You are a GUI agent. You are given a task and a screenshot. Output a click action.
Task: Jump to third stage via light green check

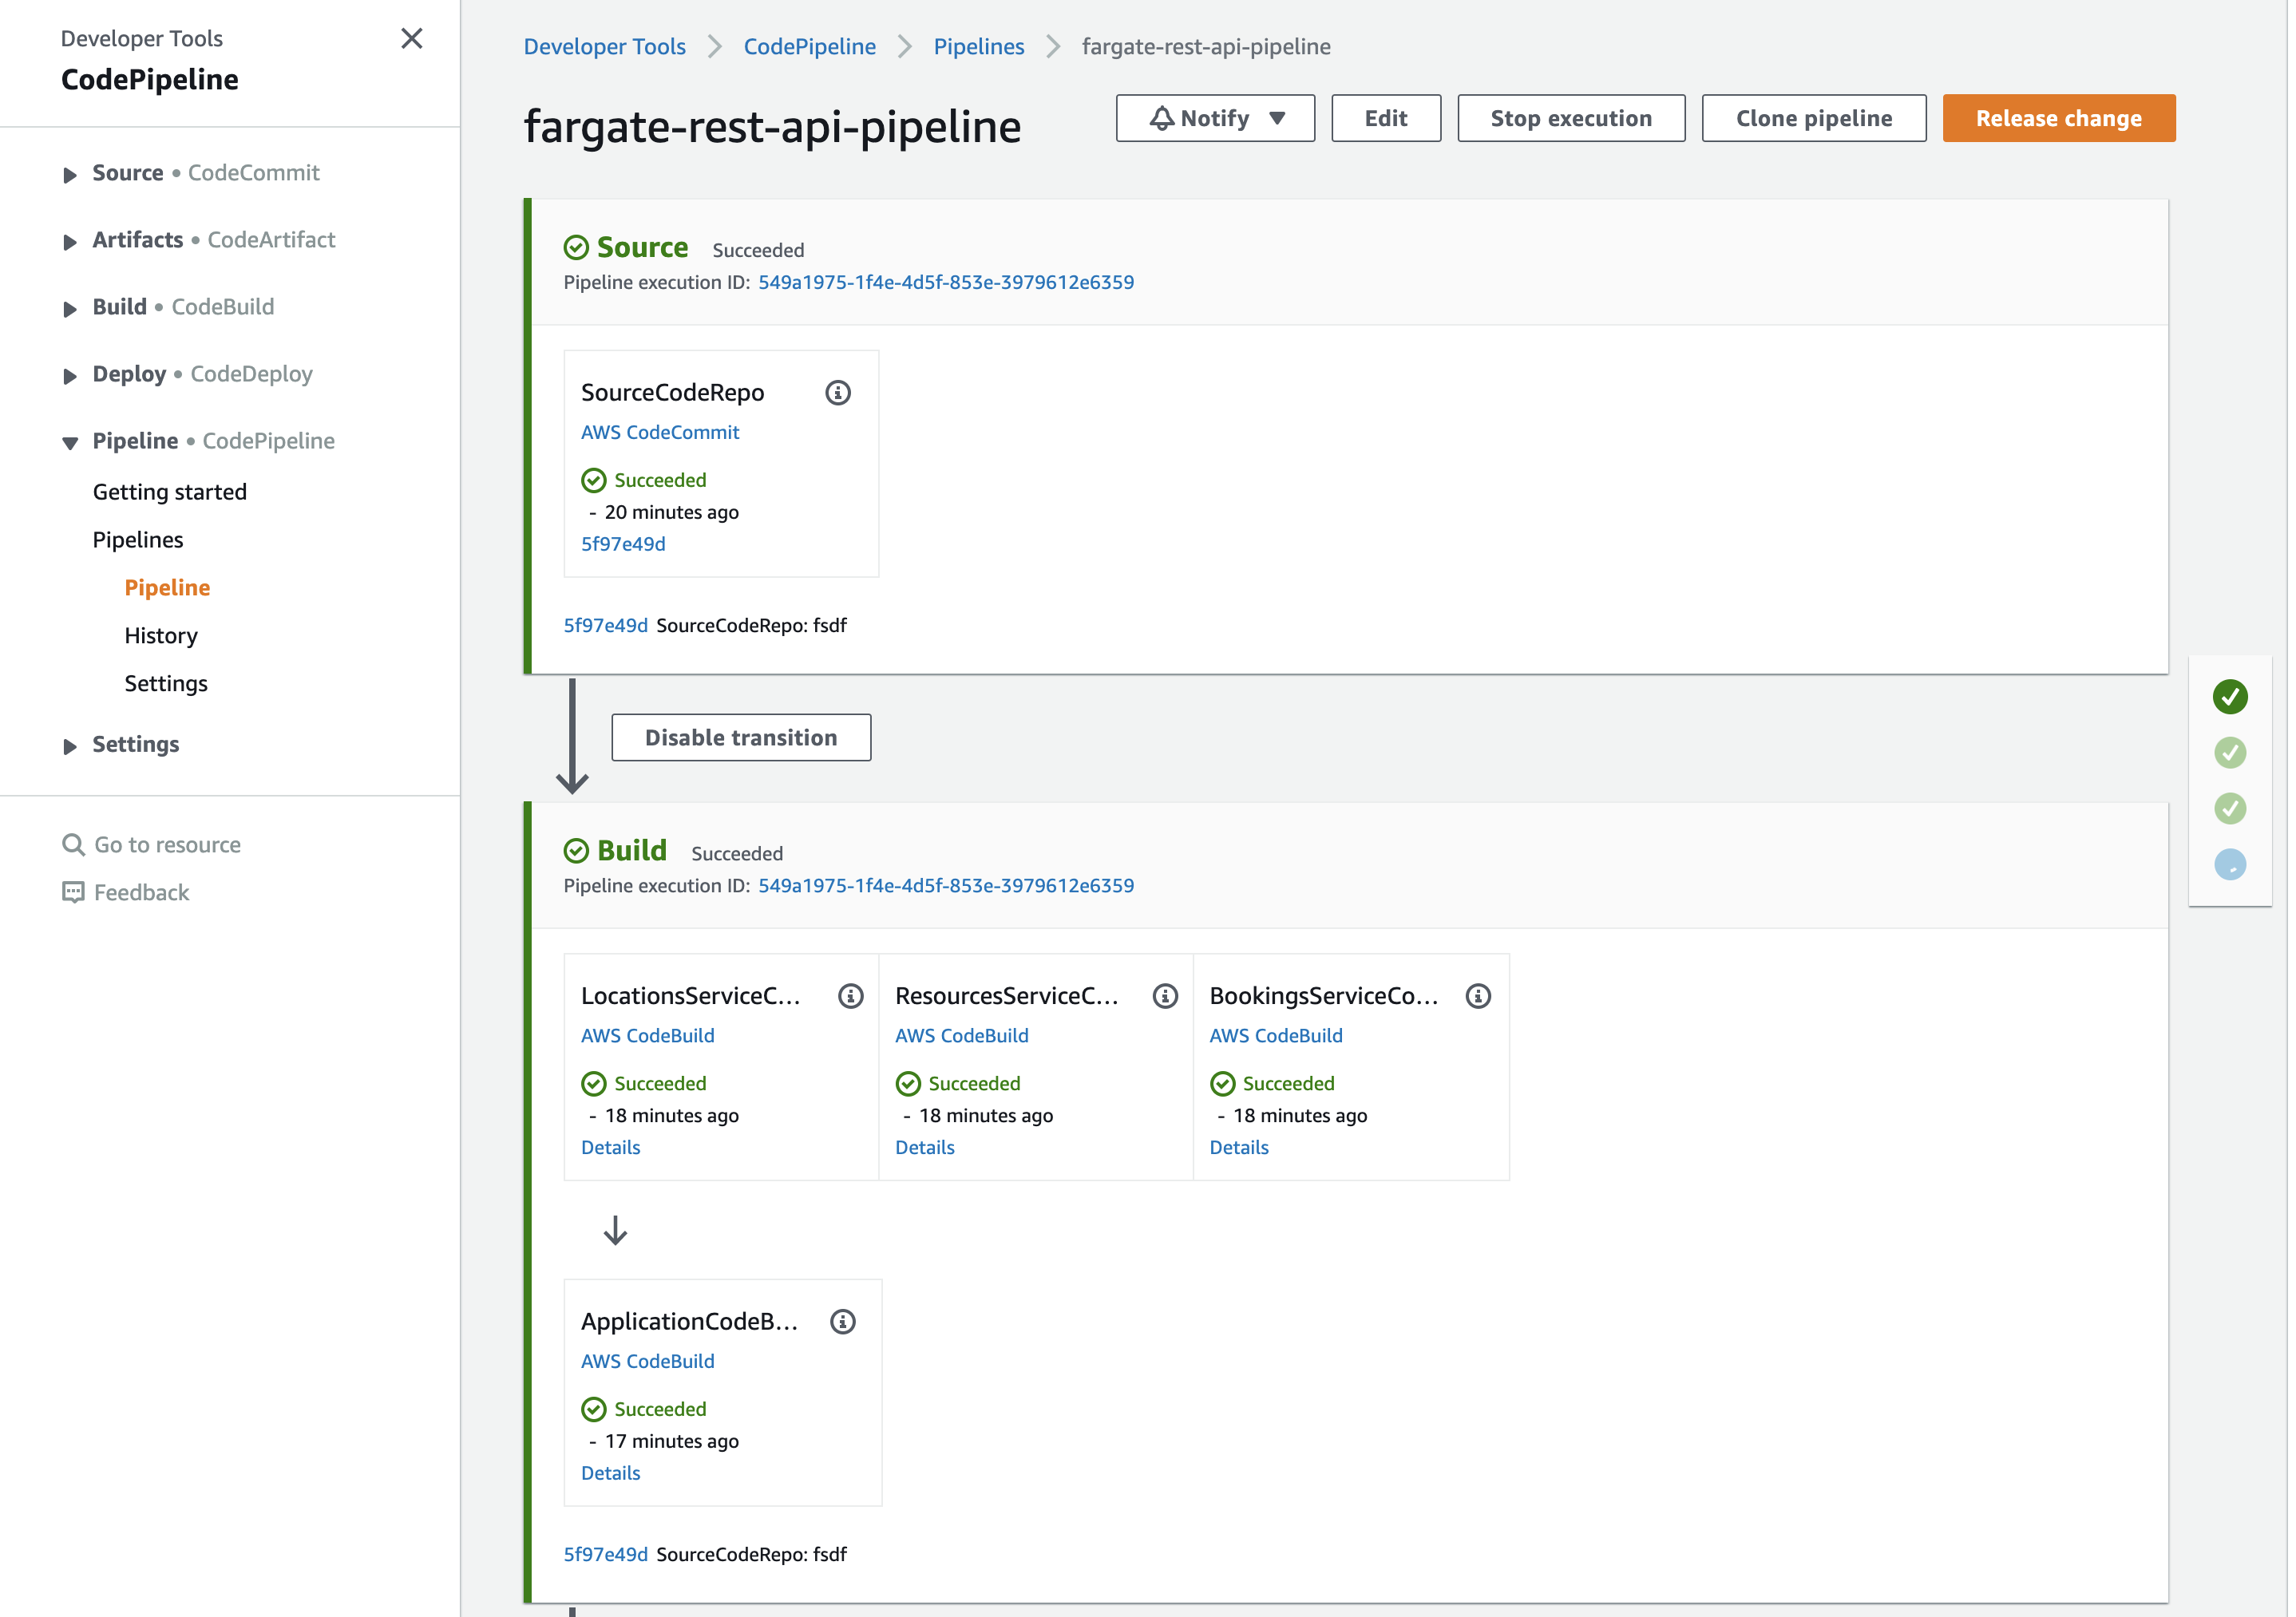(2229, 808)
